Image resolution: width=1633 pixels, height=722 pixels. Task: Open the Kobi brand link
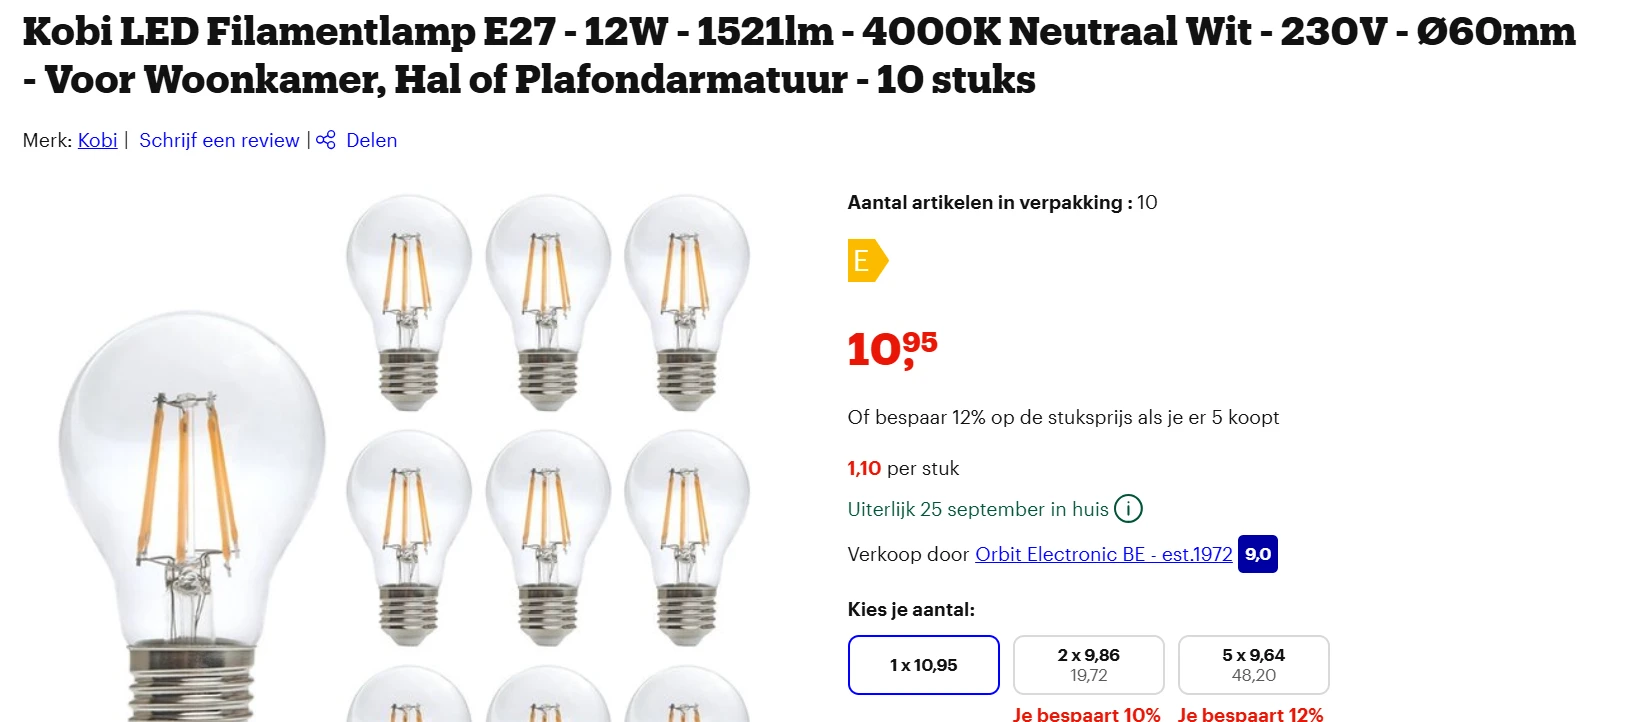(x=97, y=140)
